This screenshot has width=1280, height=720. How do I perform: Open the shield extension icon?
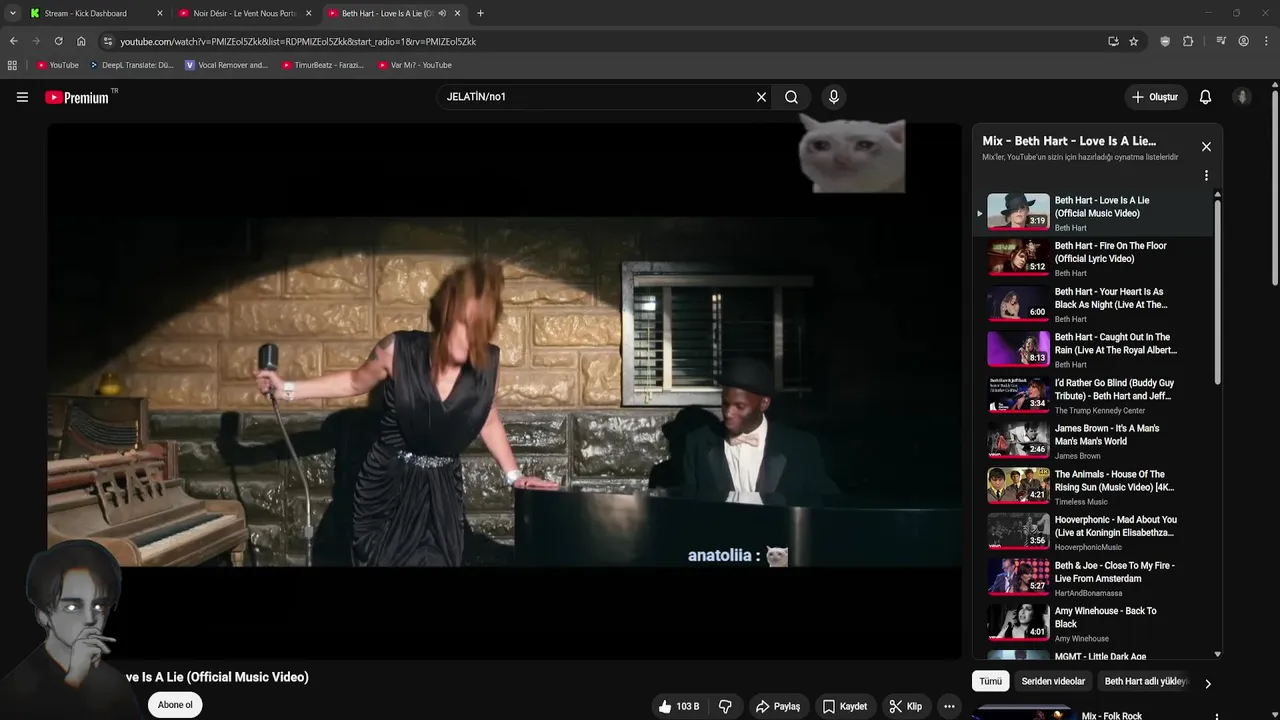[1165, 41]
